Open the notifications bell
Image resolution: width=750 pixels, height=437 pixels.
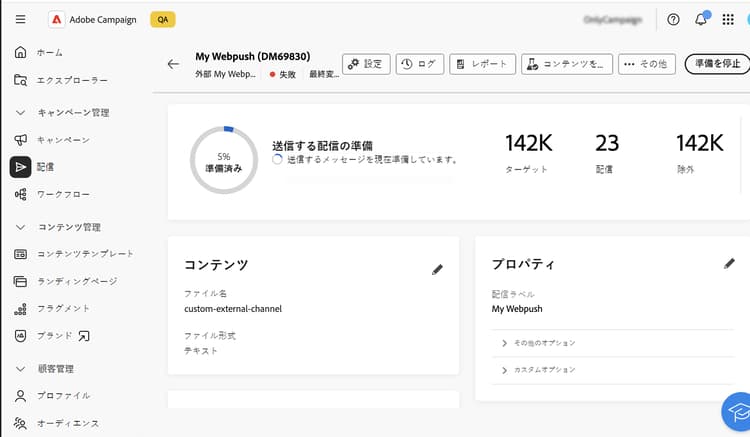tap(701, 19)
